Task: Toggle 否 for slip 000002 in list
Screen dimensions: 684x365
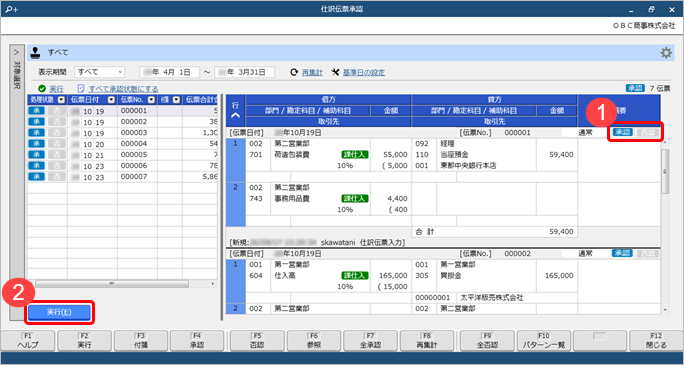Action: [57, 122]
